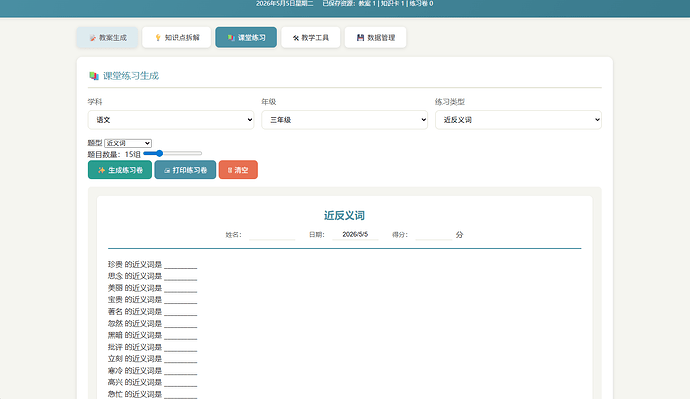The width and height of the screenshot is (690, 399).
Task: Open the 知识点拆解 tab
Action: click(176, 37)
